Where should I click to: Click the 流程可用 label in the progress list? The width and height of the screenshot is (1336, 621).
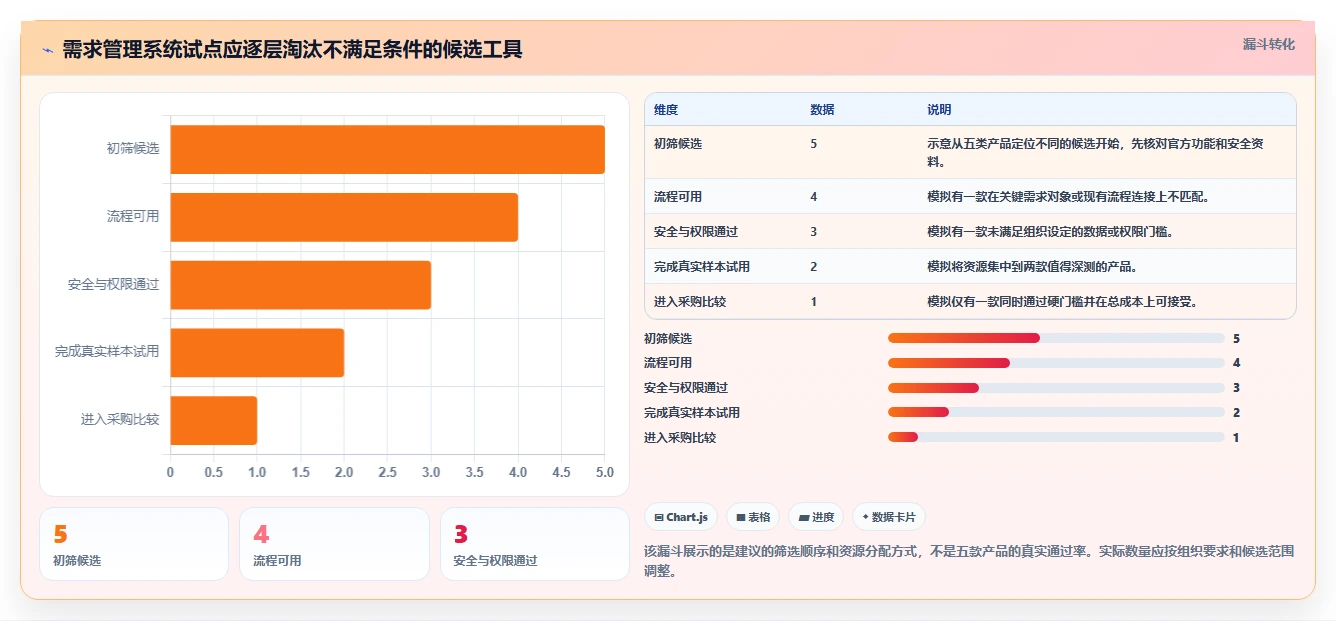[668, 363]
